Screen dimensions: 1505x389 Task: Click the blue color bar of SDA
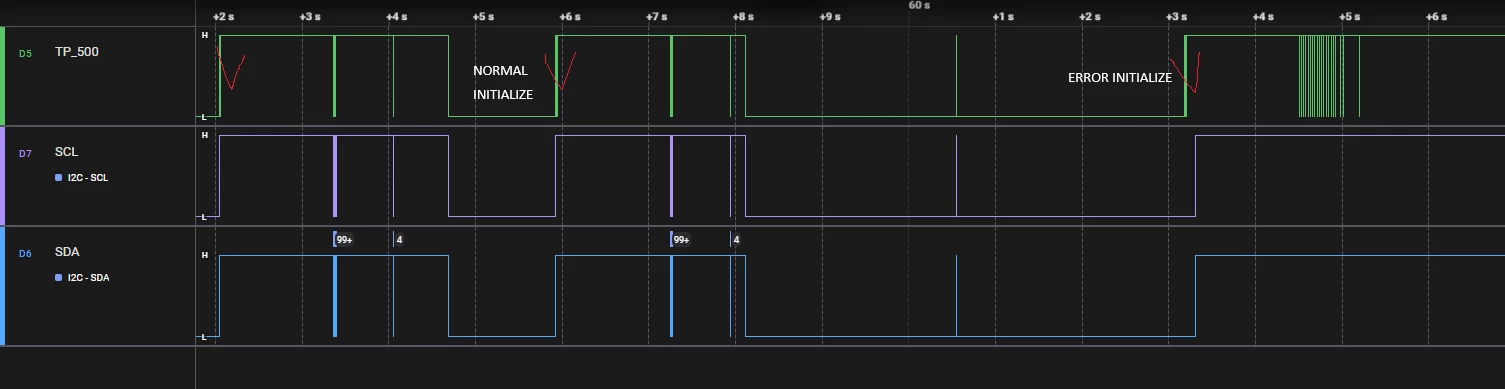coord(3,286)
